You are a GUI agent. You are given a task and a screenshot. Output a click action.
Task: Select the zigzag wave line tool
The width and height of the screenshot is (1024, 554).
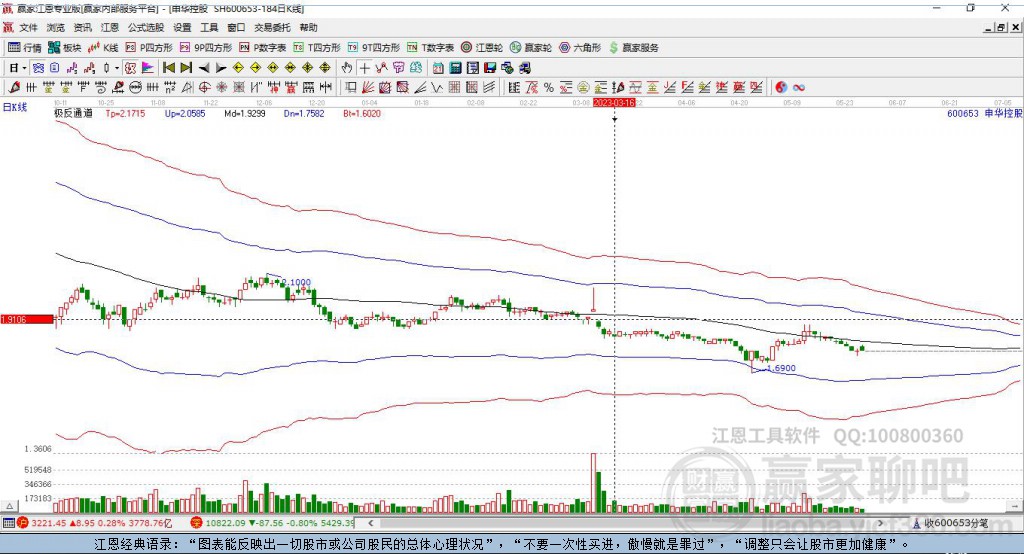point(436,88)
